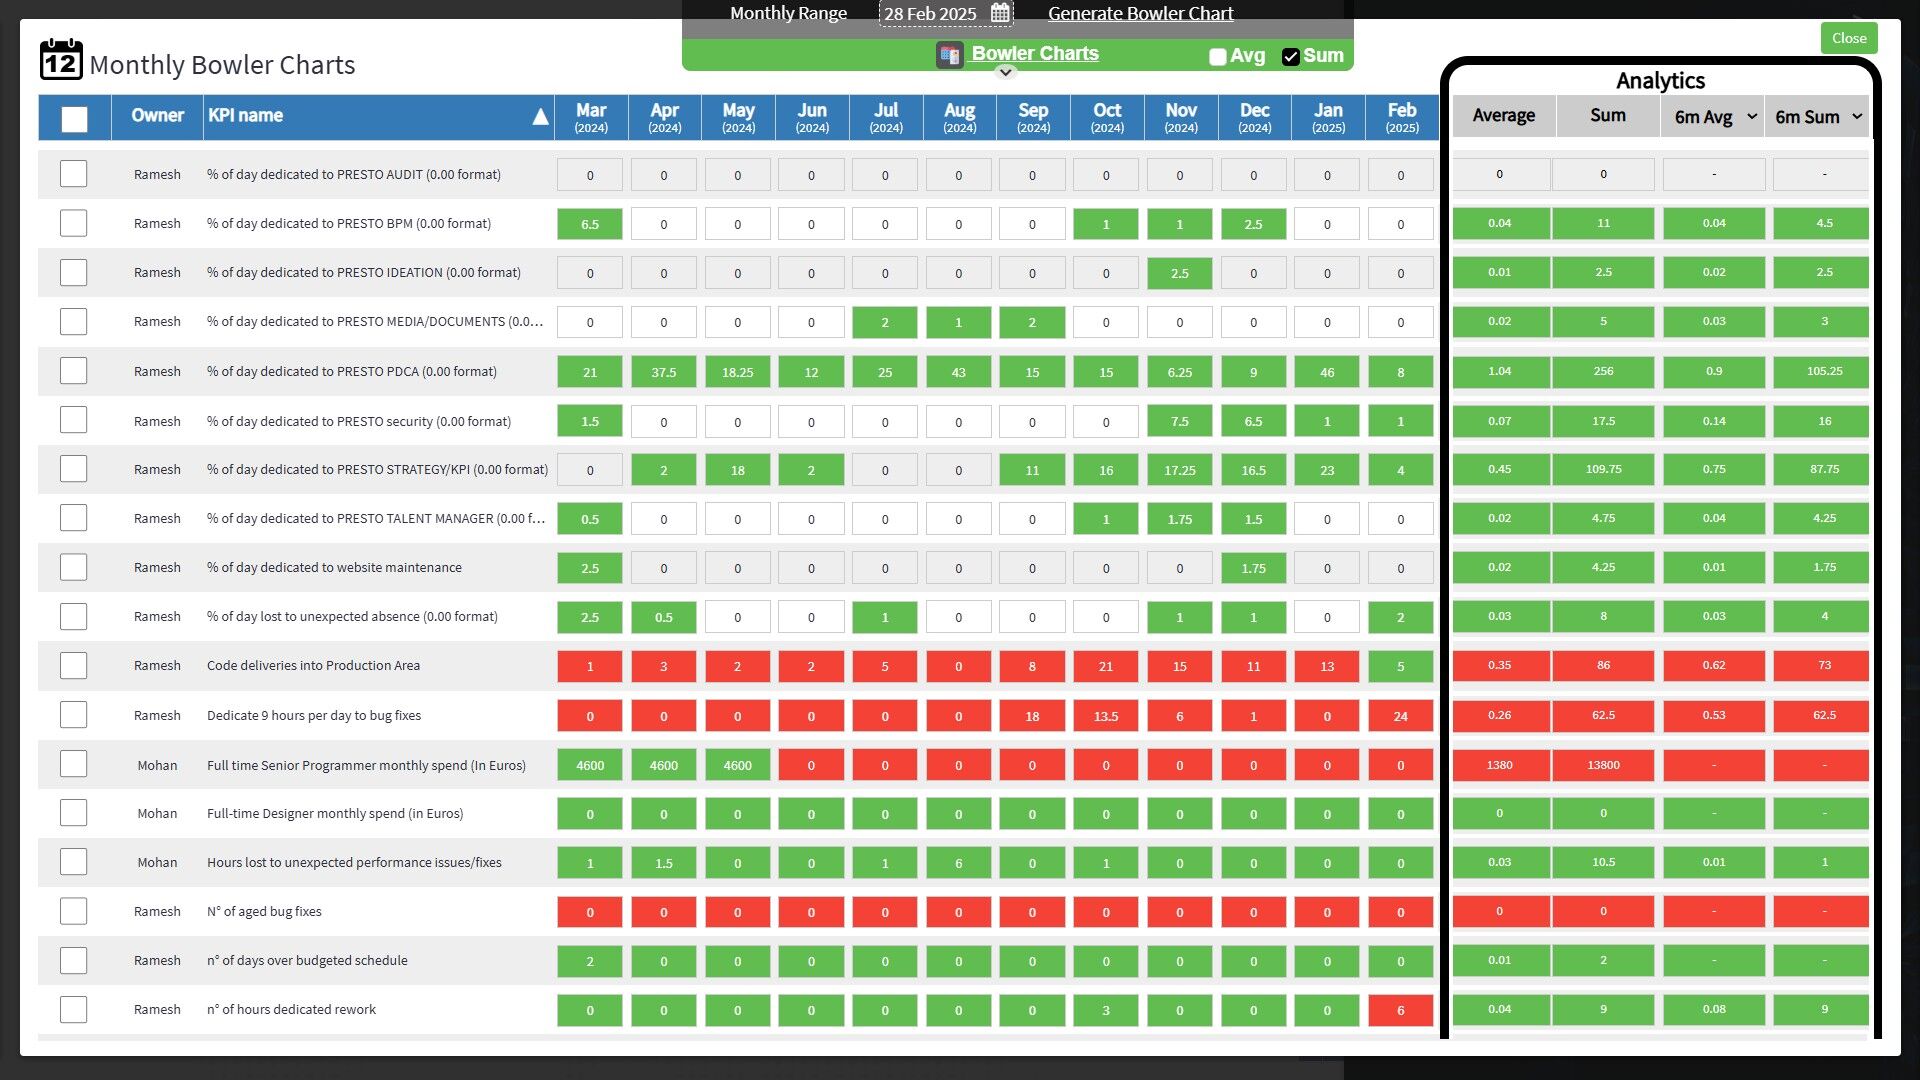
Task: Click the red cell showing 24 in Dedicate 9 hours row
Action: click(1401, 716)
